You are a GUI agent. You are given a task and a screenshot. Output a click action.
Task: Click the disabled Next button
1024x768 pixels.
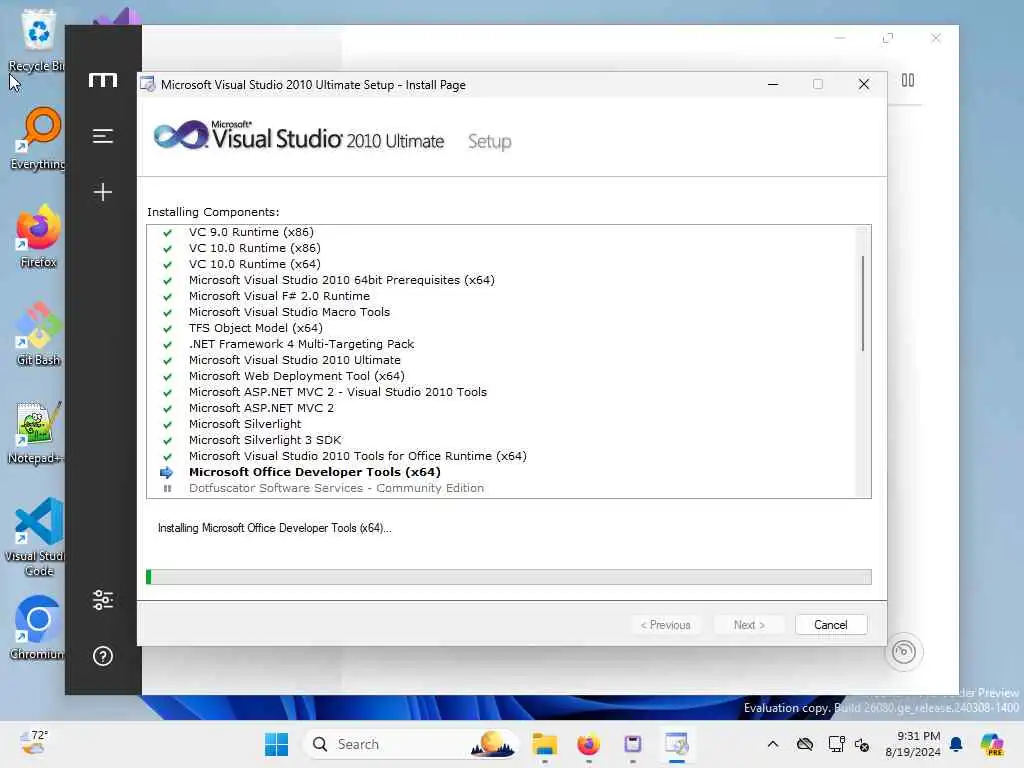[749, 625]
